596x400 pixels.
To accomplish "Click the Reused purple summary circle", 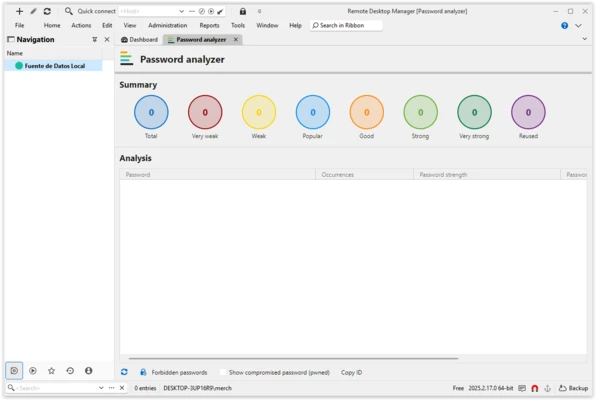I will point(528,112).
